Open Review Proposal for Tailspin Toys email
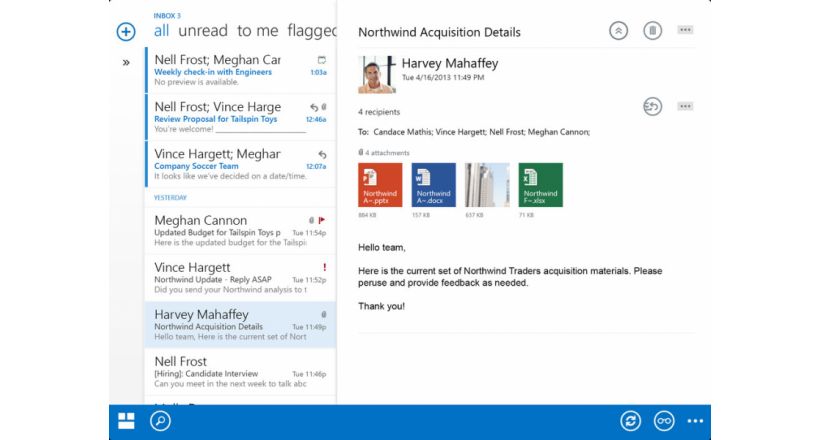Screen dimensions: 820x440 coord(241,117)
